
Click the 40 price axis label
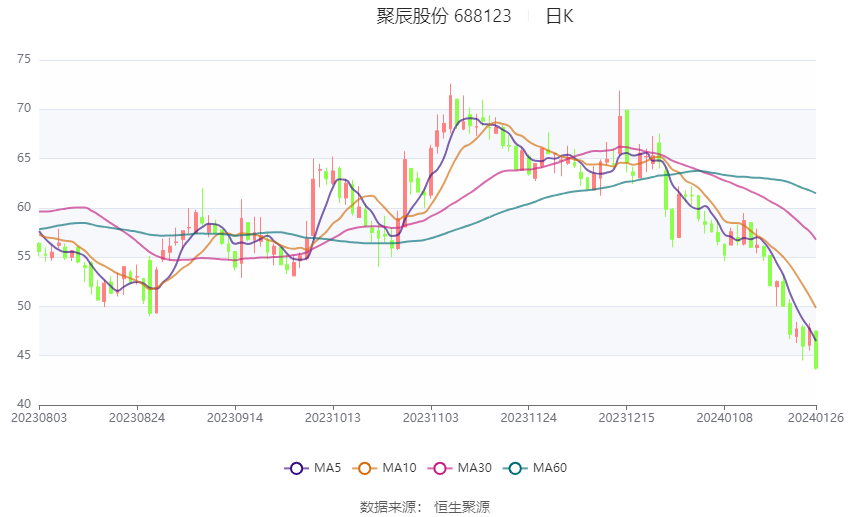click(x=24, y=404)
